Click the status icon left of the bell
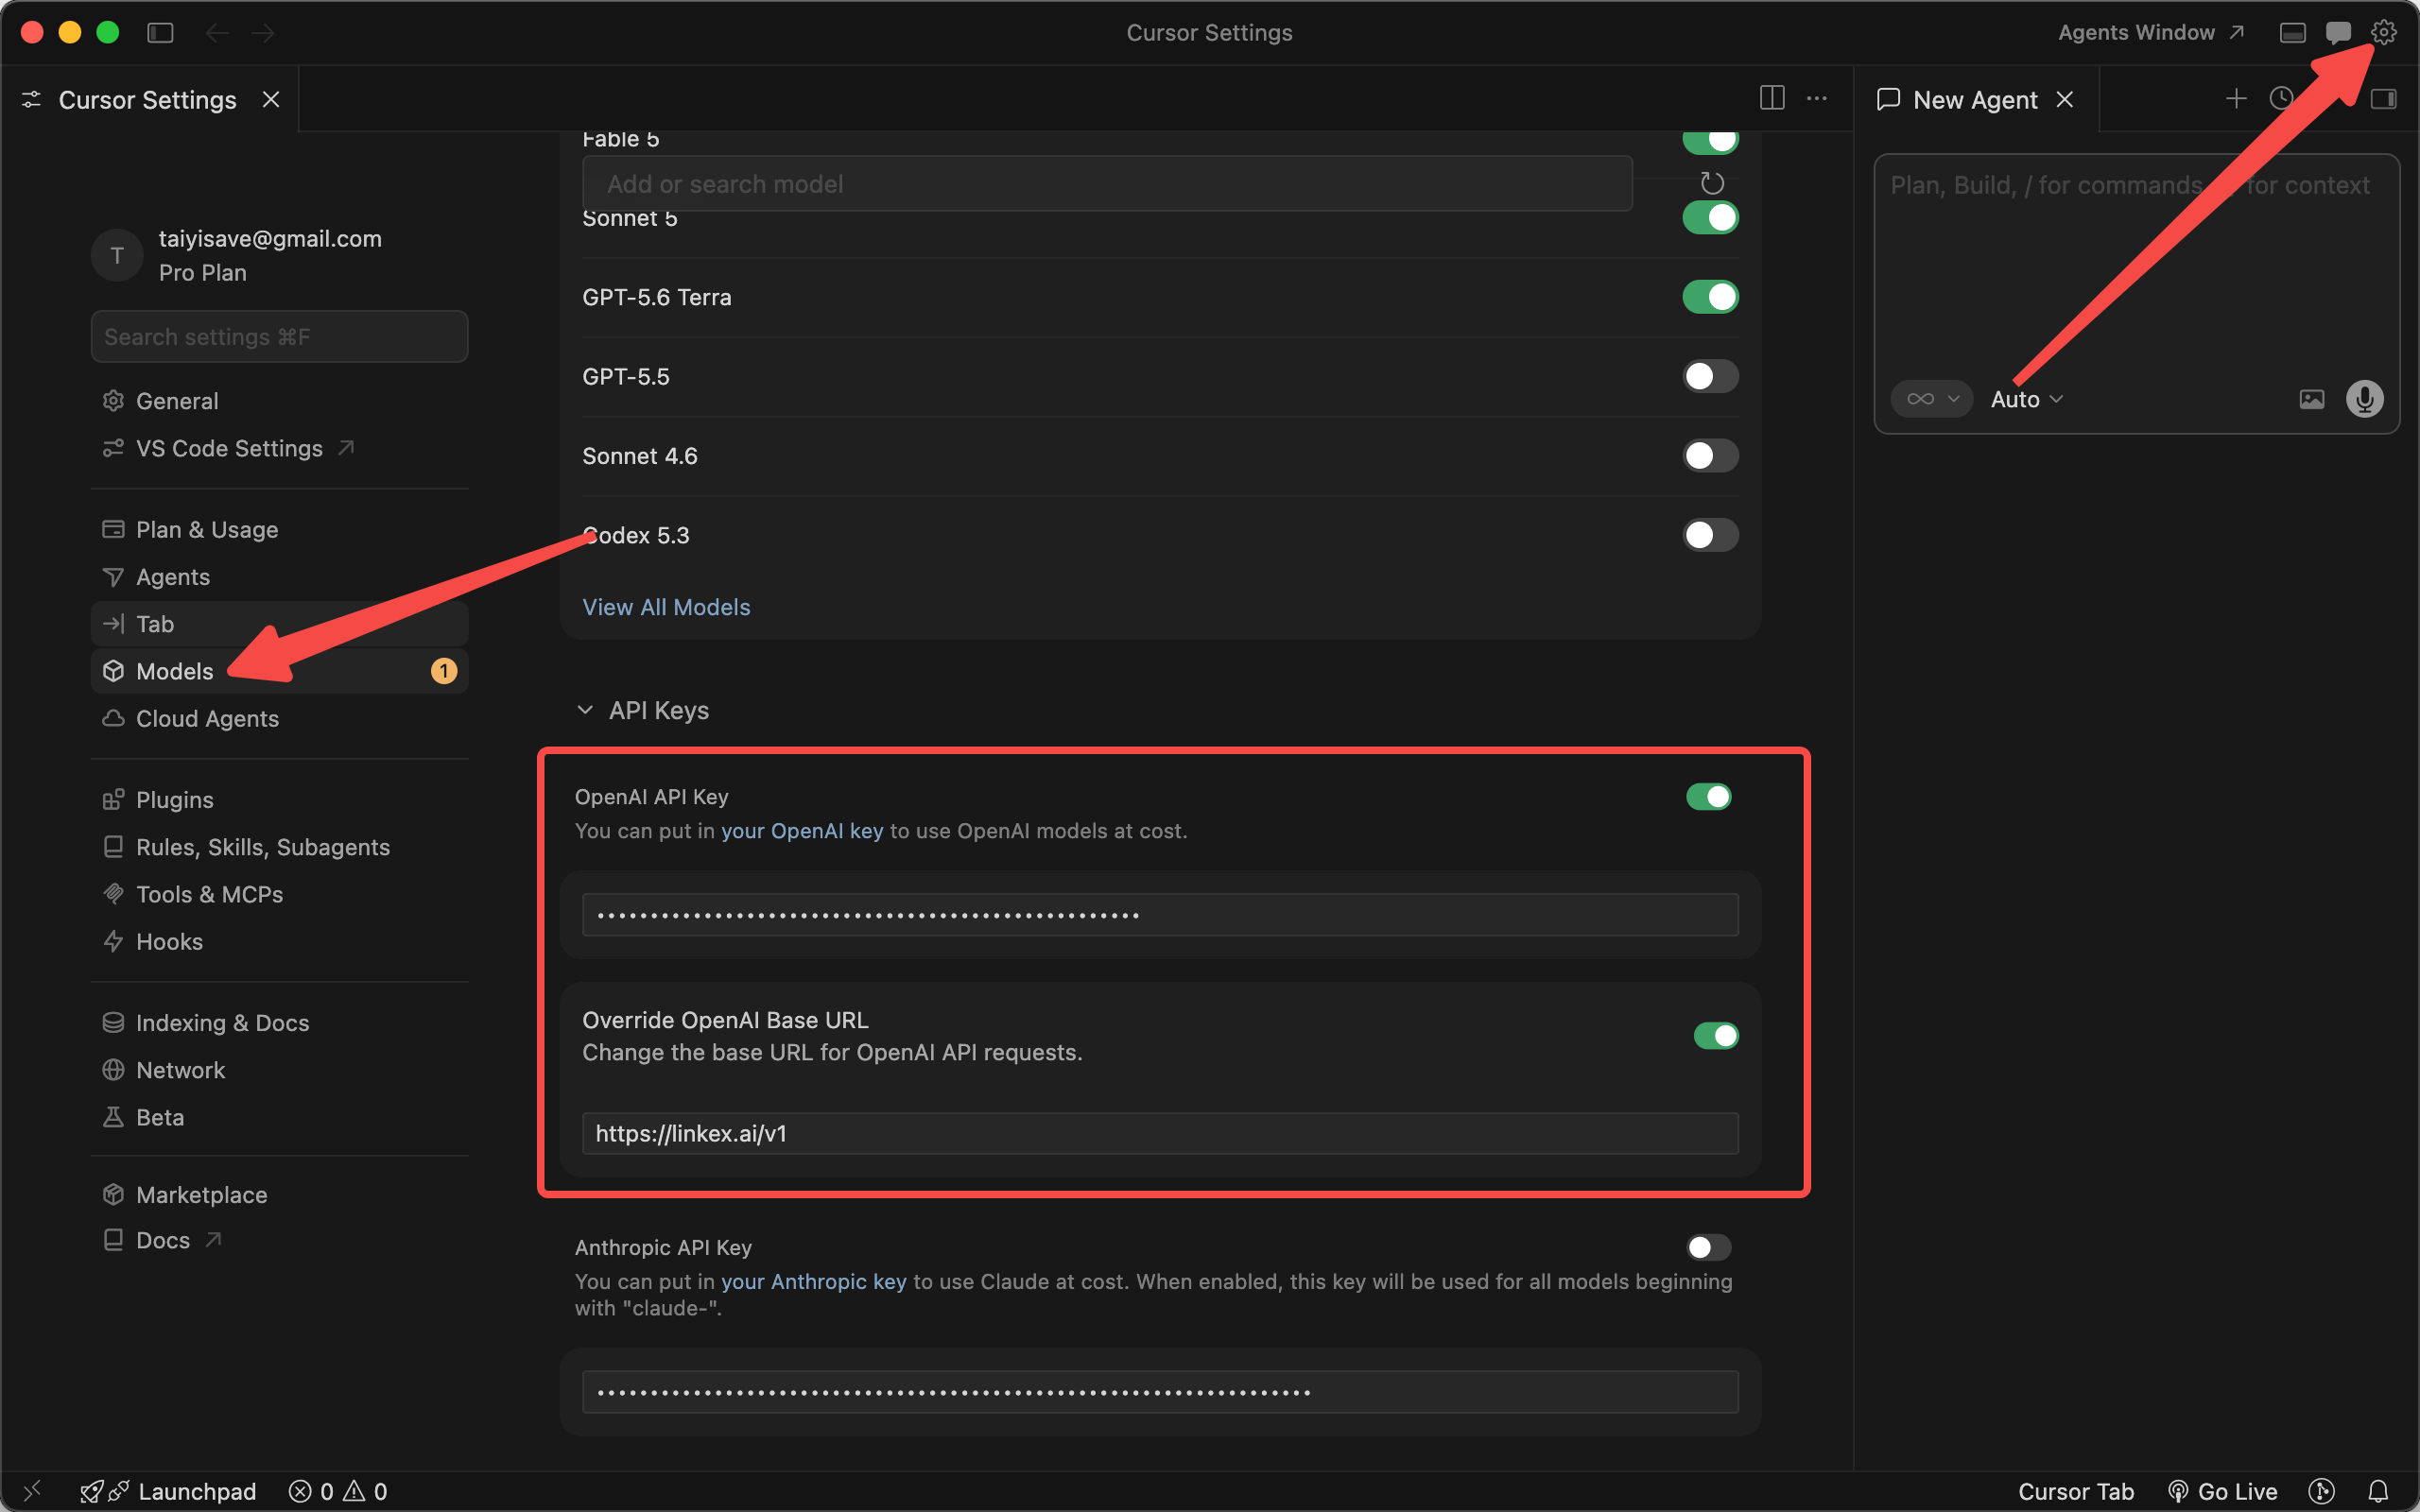The image size is (2420, 1512). click(x=2321, y=1491)
